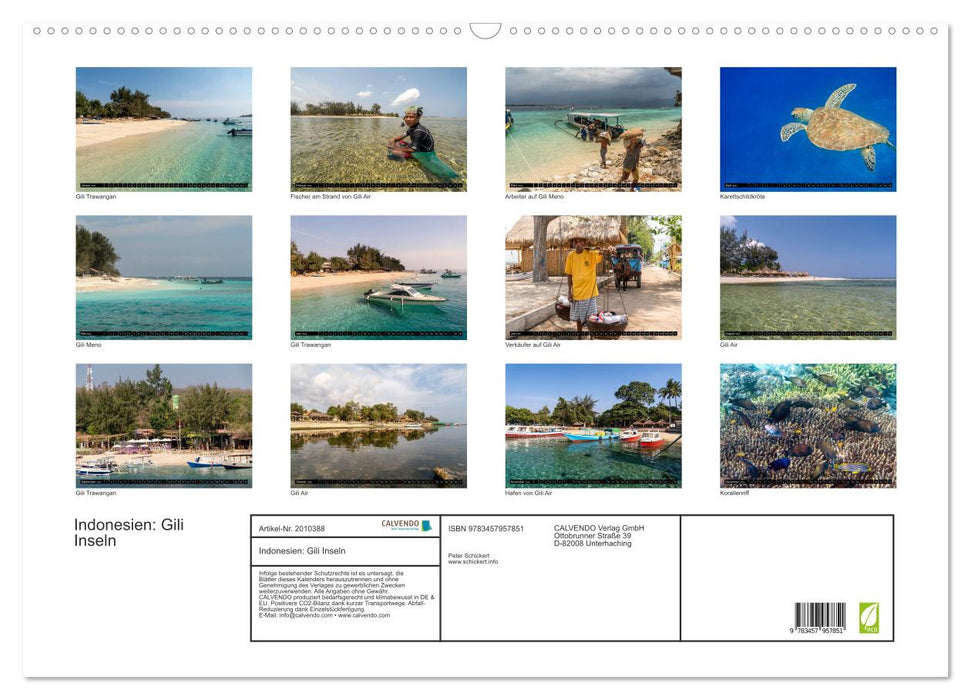Image resolution: width=971 pixels, height=700 pixels.
Task: Click the Fischer am Strand von Gili Air photo
Action: click(x=378, y=128)
